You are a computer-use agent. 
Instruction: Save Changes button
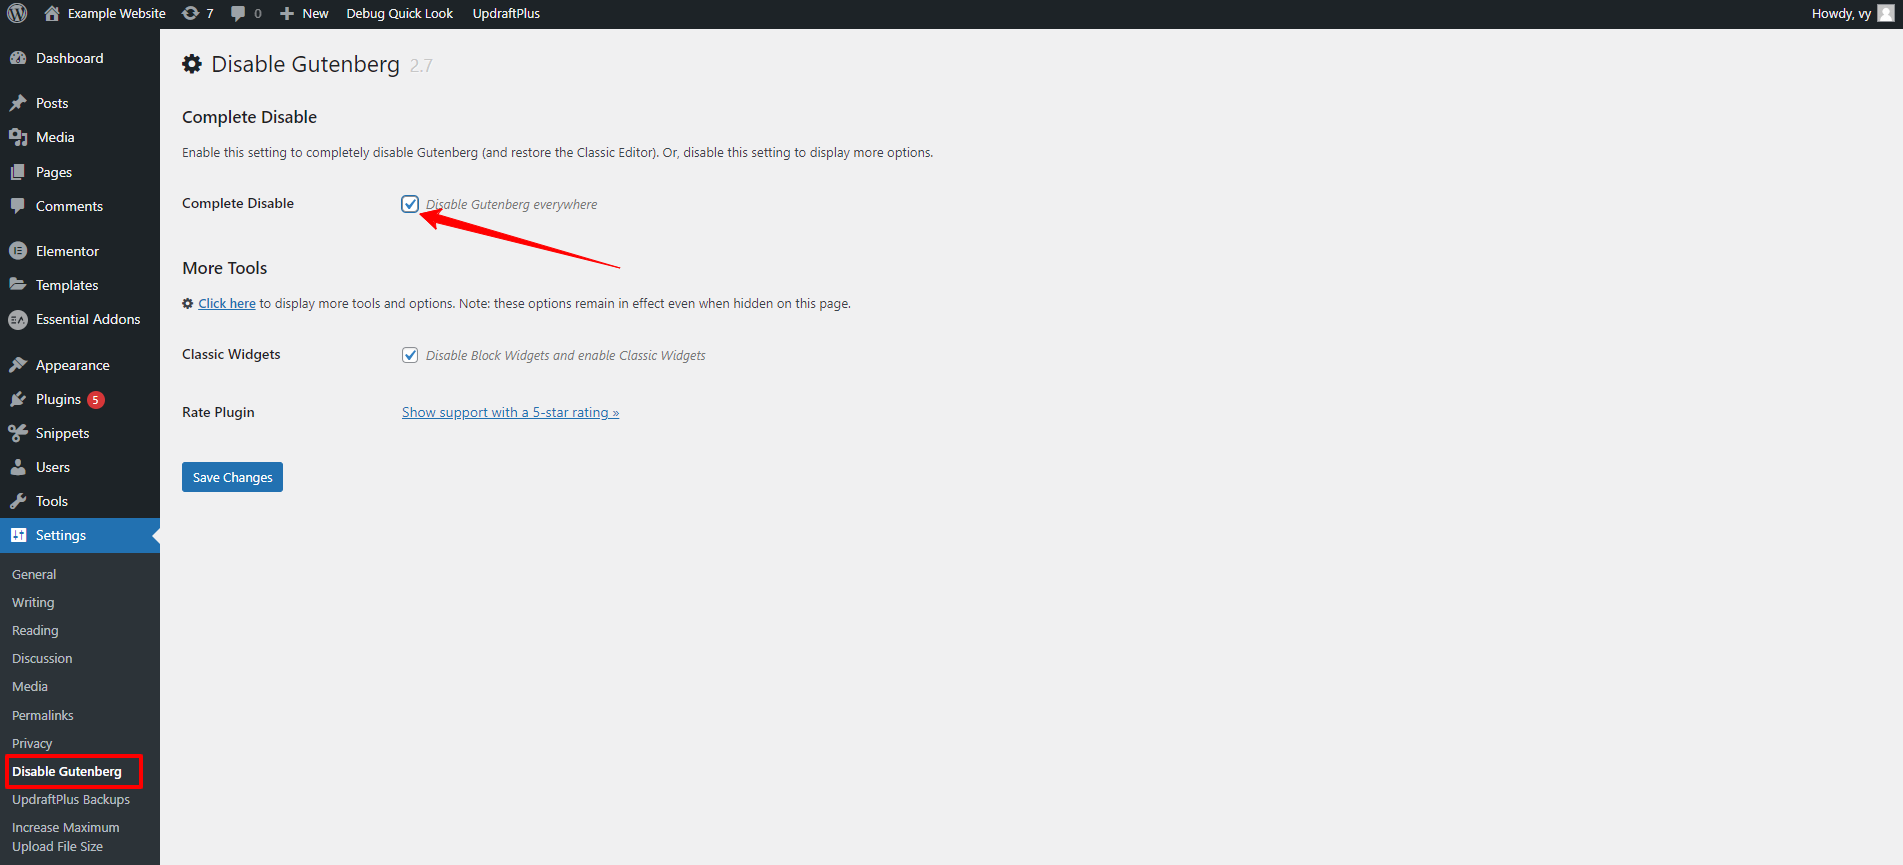click(x=232, y=477)
